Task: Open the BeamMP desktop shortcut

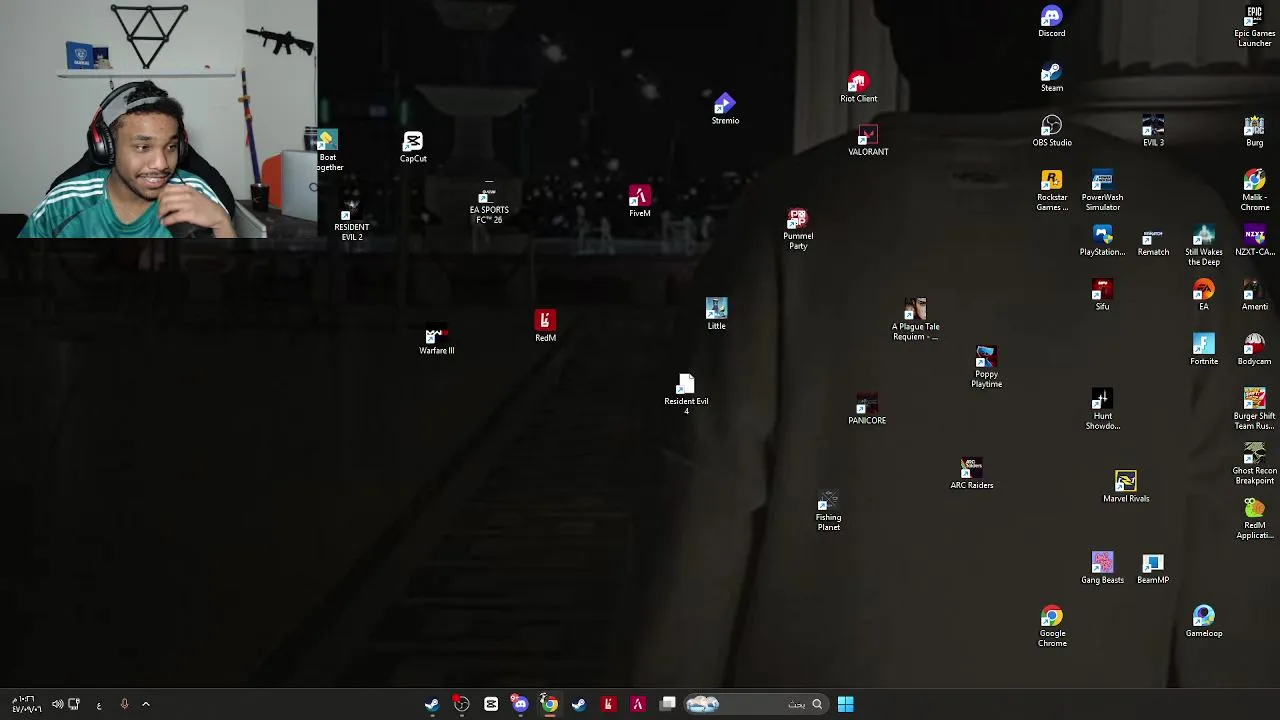Action: click(1153, 569)
